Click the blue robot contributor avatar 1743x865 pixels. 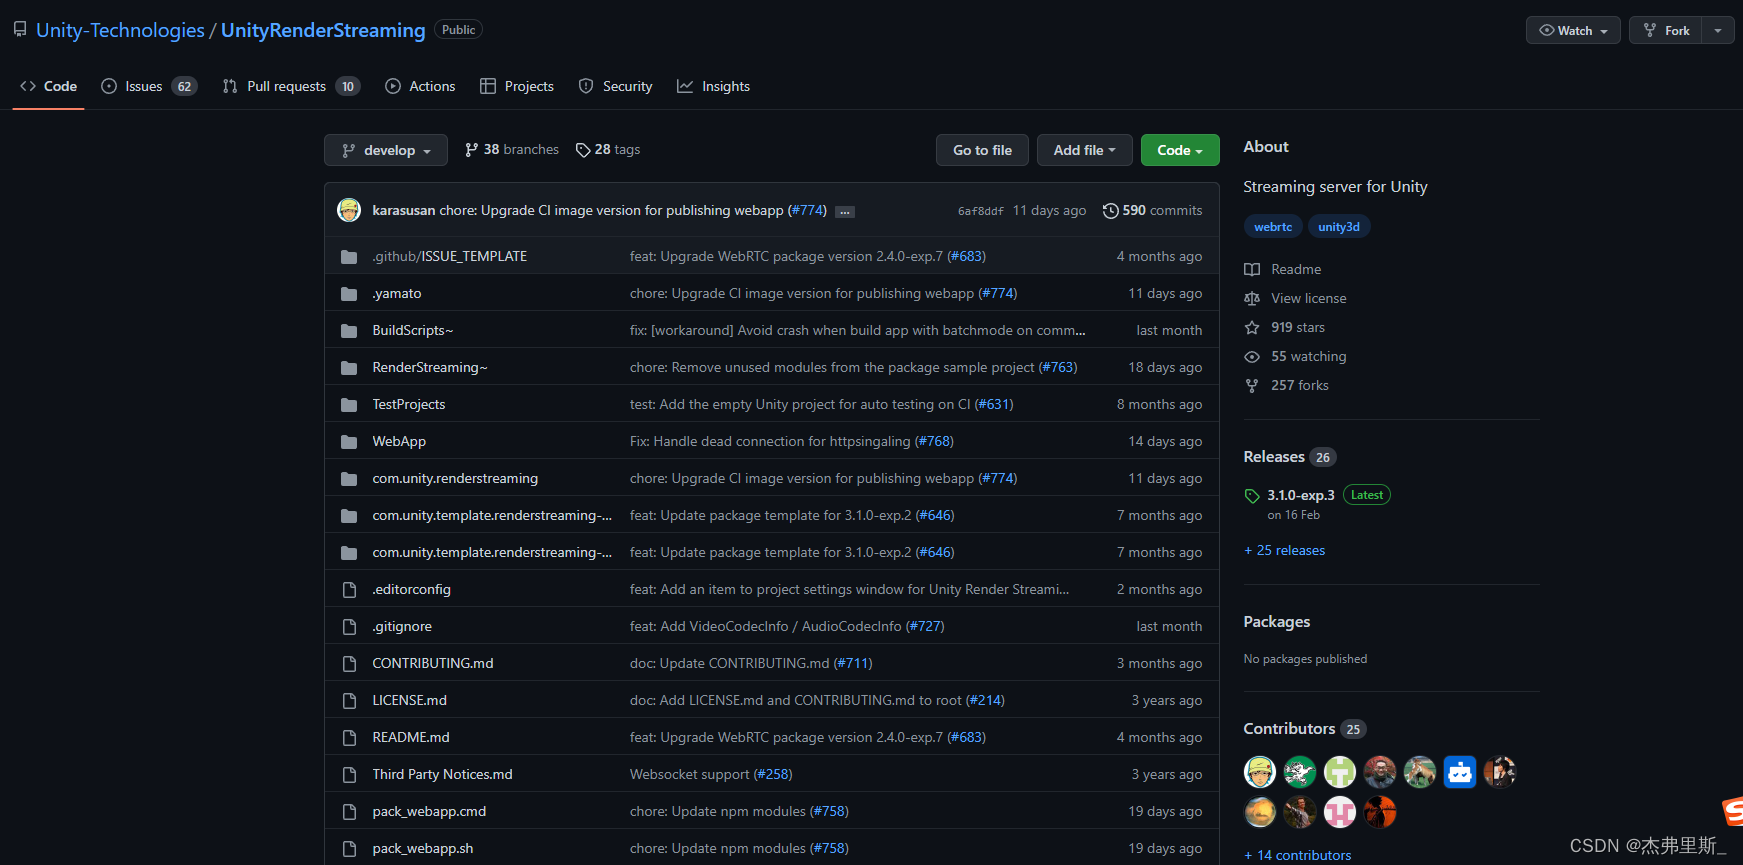pos(1460,772)
